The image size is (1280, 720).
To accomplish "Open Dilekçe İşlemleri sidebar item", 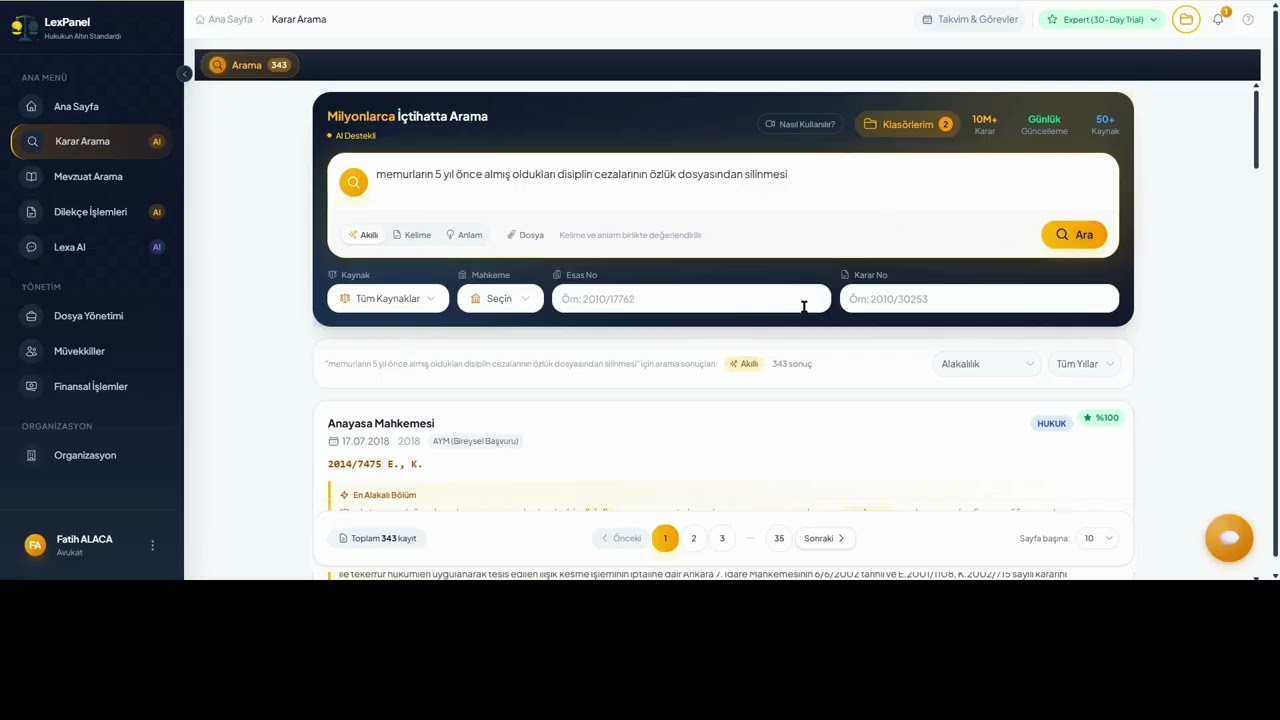I will 91,212.
